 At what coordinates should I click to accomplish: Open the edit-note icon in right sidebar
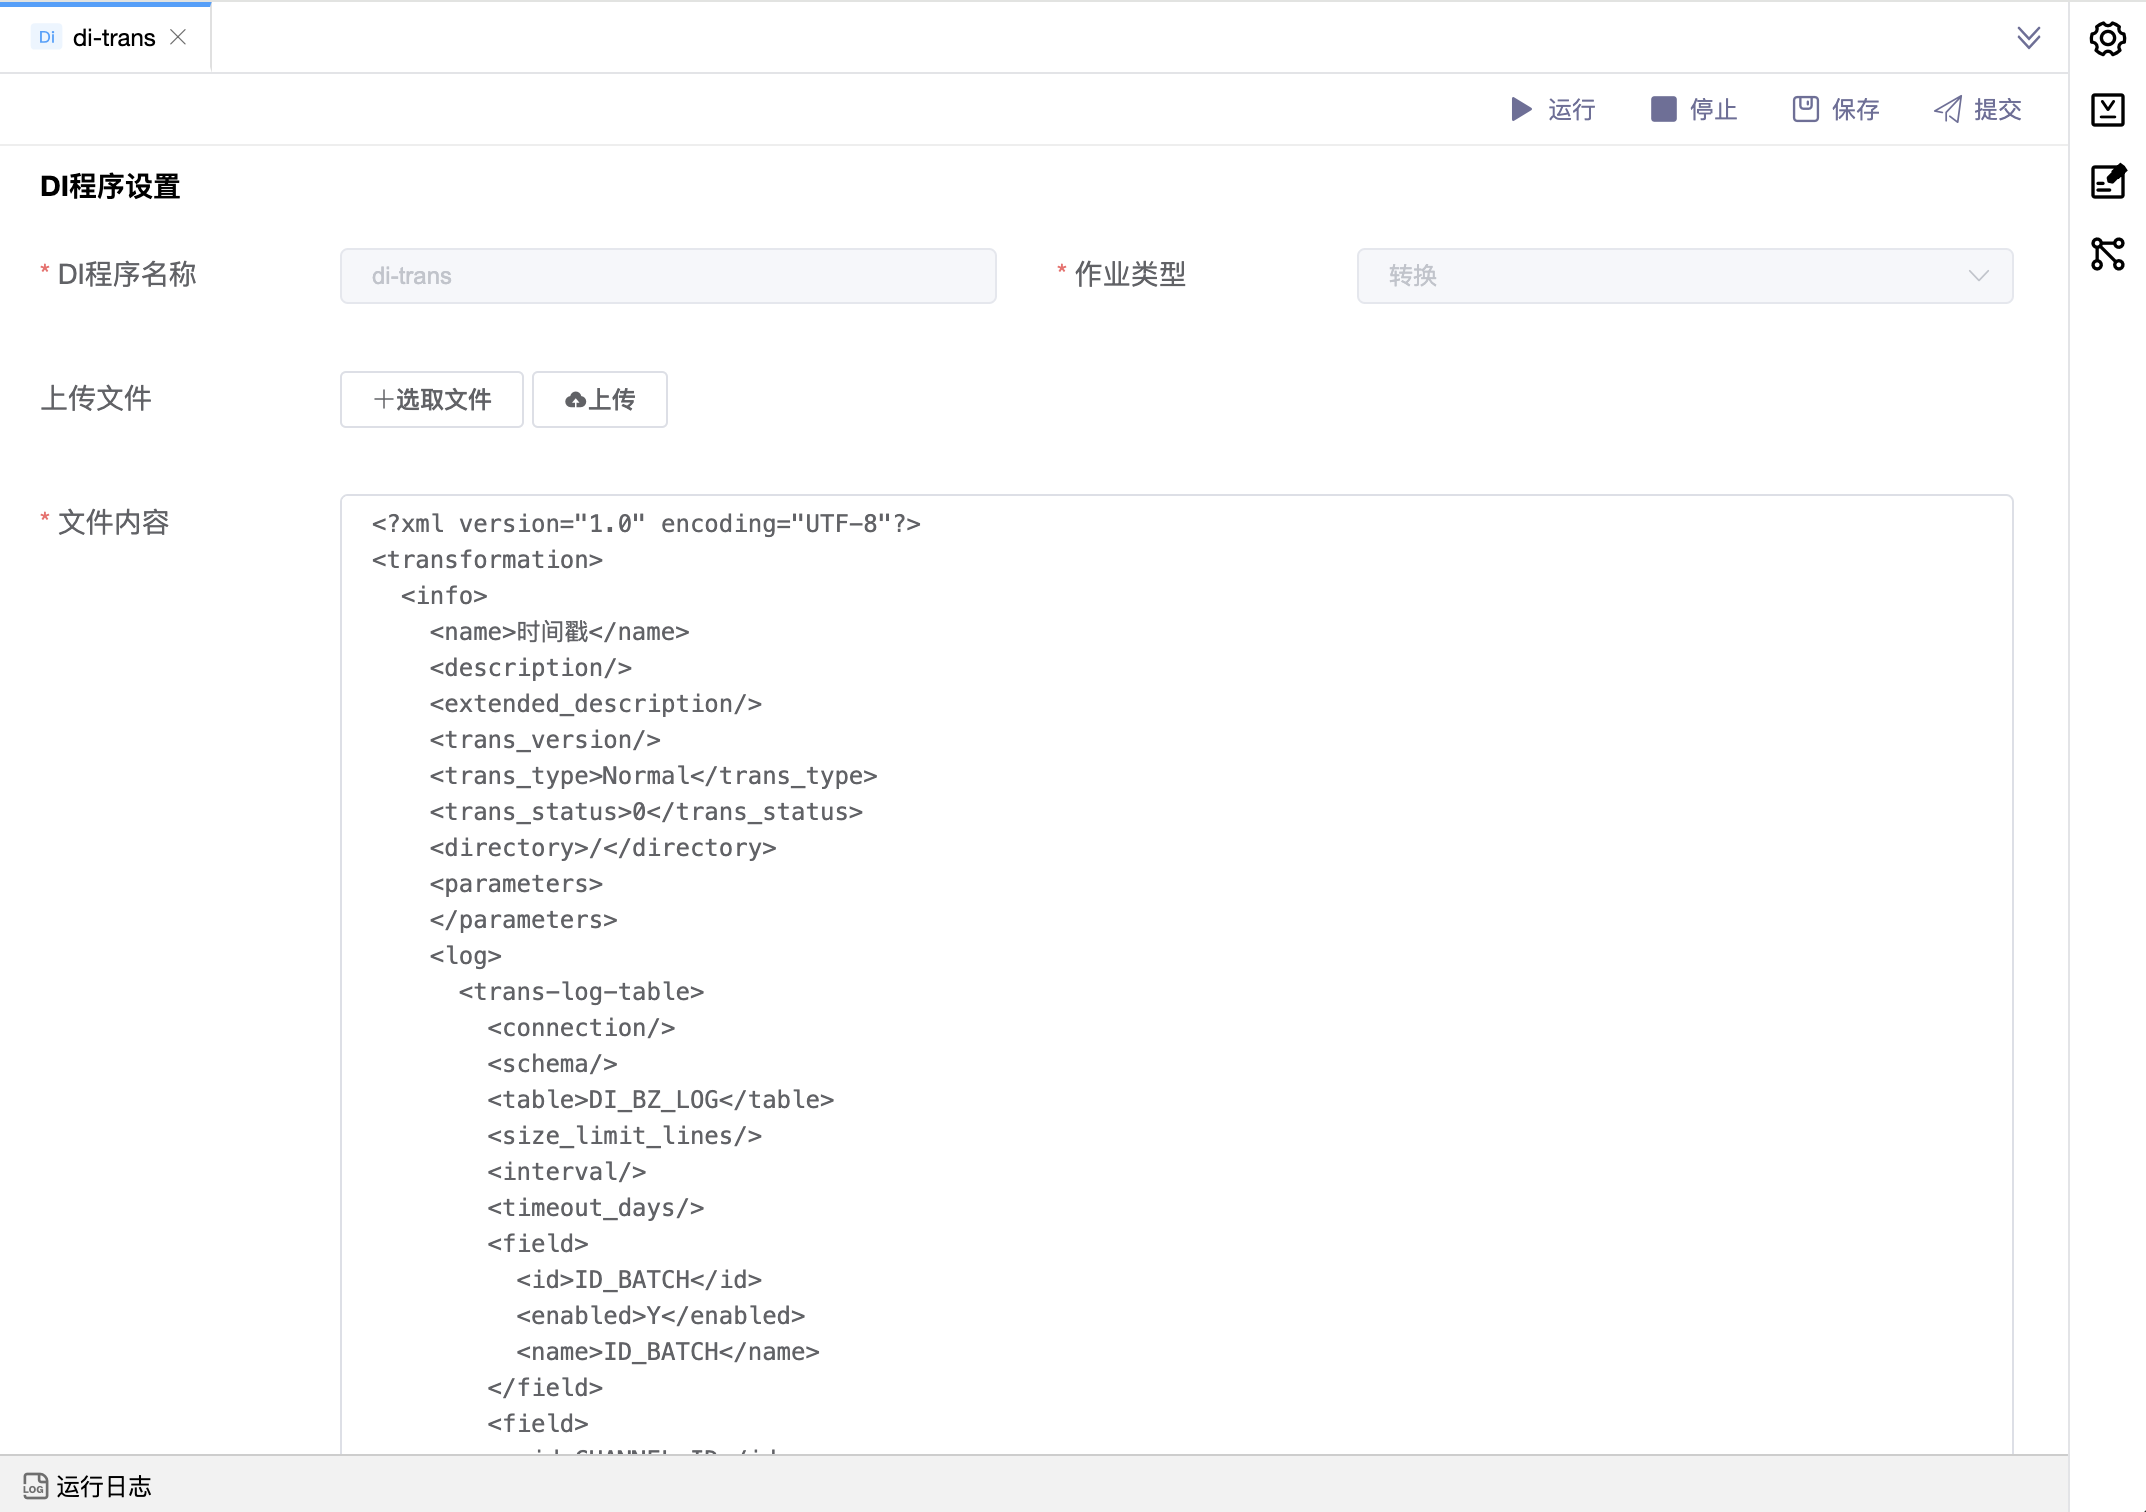pyautogui.click(x=2107, y=181)
